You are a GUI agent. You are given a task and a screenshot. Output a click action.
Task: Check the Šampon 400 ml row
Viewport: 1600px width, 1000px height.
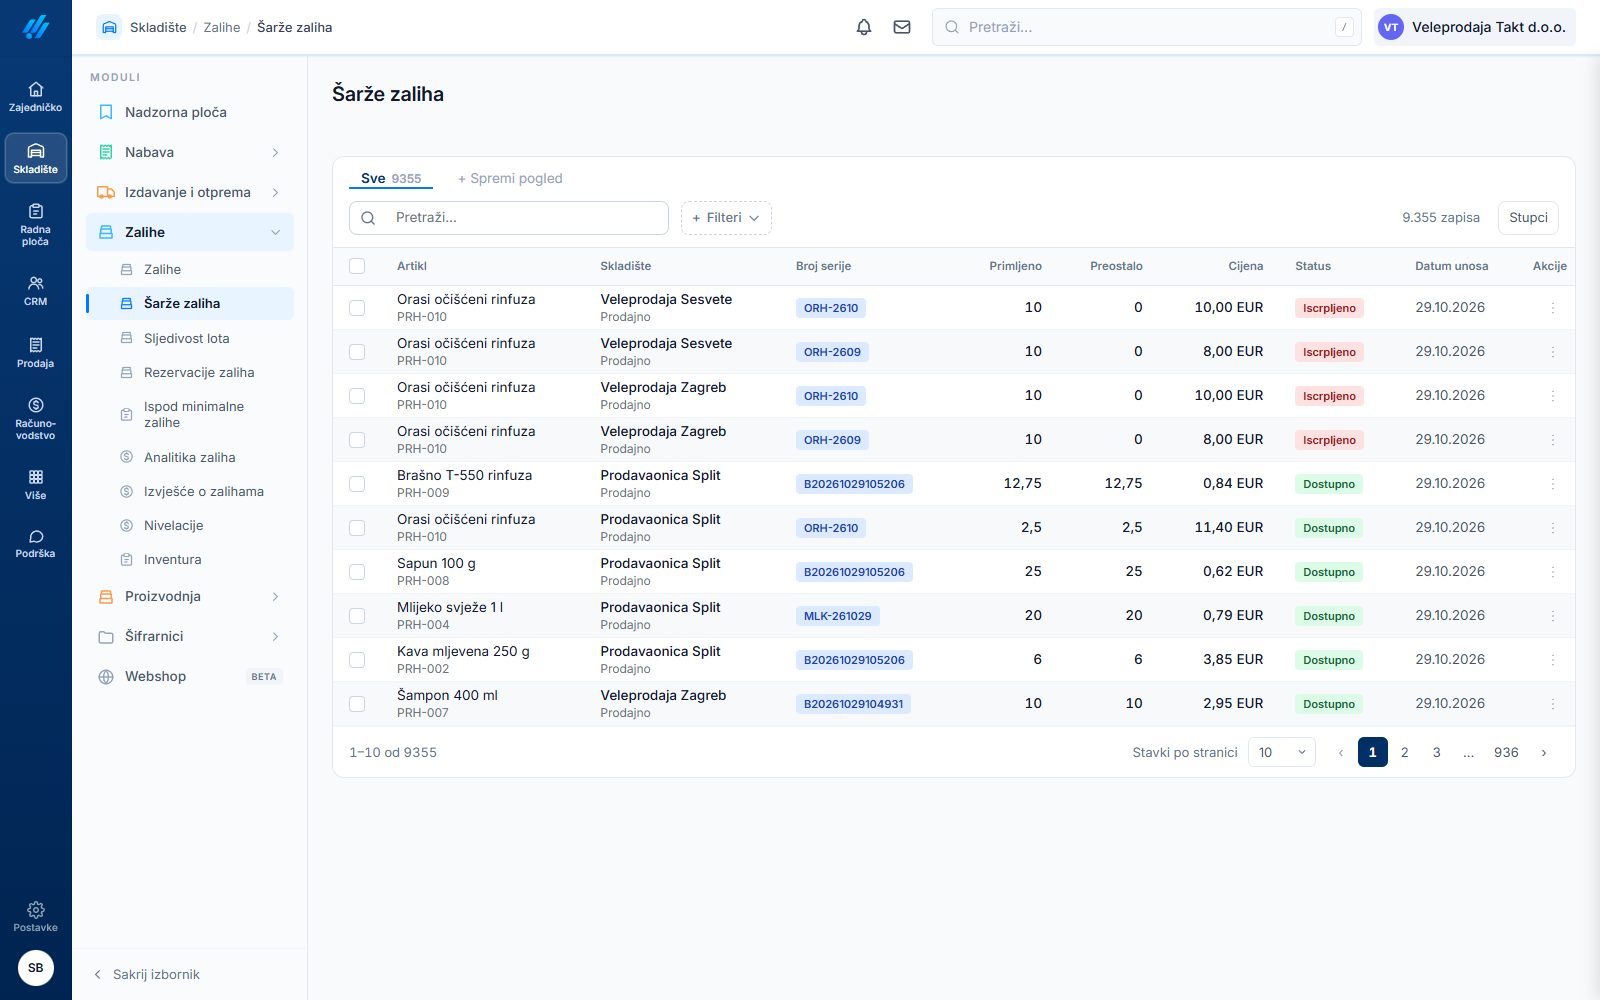click(357, 704)
